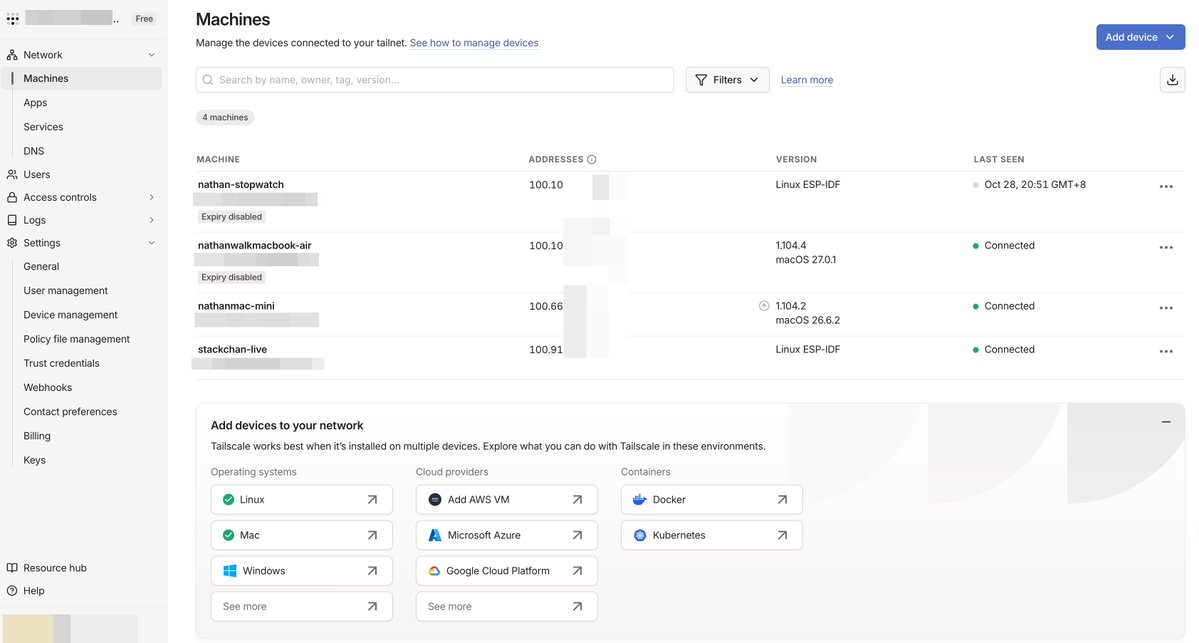The width and height of the screenshot is (1199, 643).
Task: Click the Resource hub book icon
Action: tap(11, 568)
